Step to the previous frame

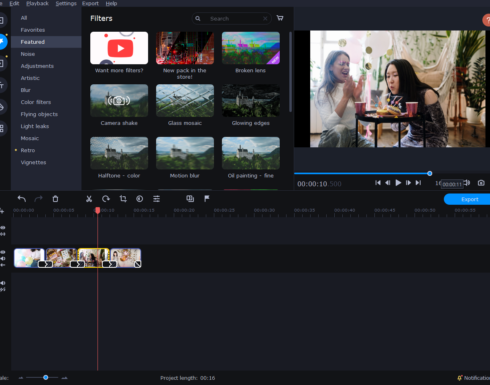click(x=388, y=183)
